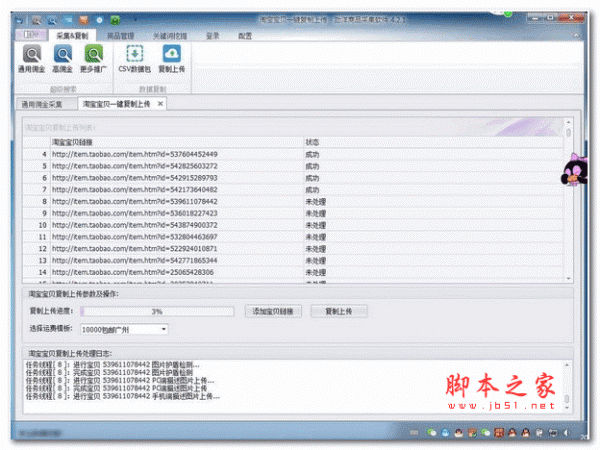This screenshot has width=600, height=450.
Task: Click the 高佣金 ribbon icon
Action: (x=62, y=55)
